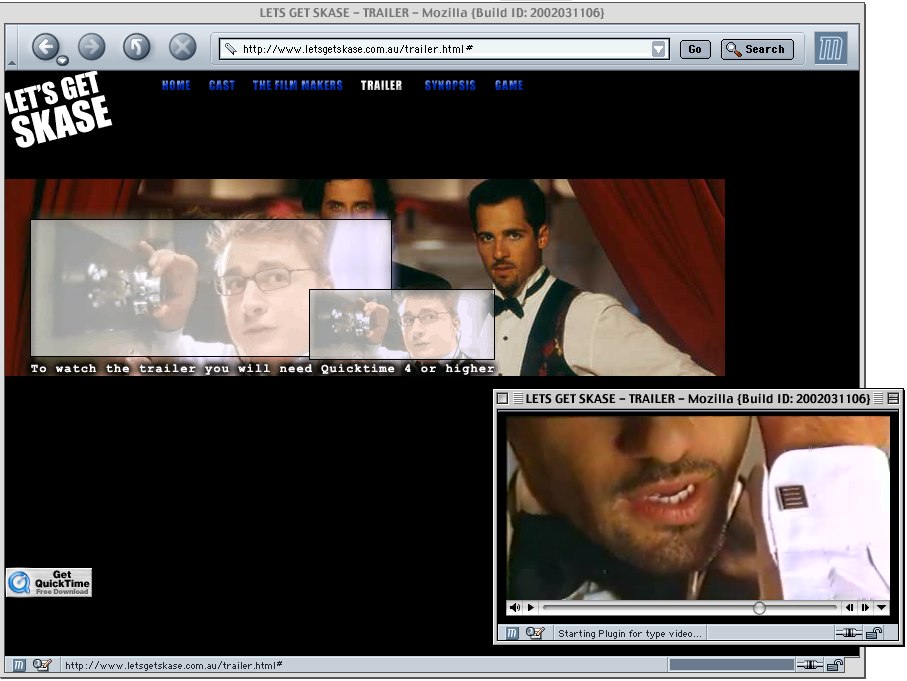Choose the small trailer thumbnail

coord(401,324)
